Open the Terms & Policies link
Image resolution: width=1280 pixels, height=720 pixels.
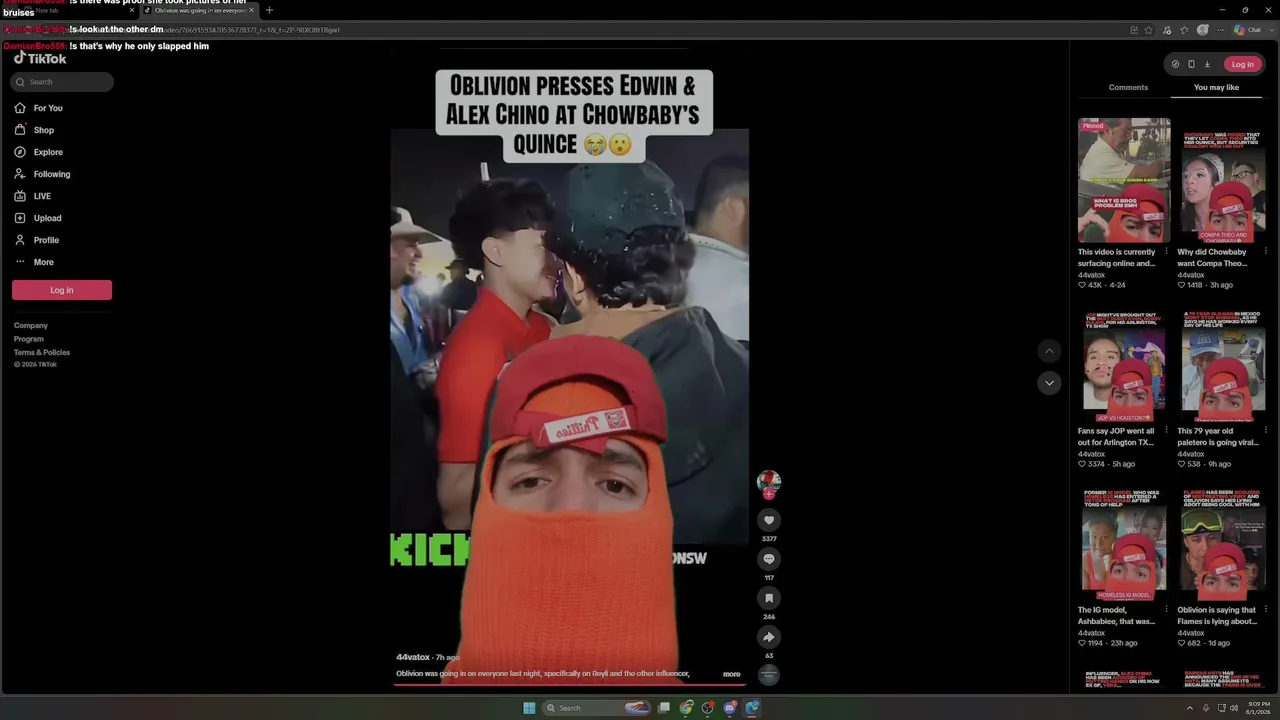tap(42, 352)
